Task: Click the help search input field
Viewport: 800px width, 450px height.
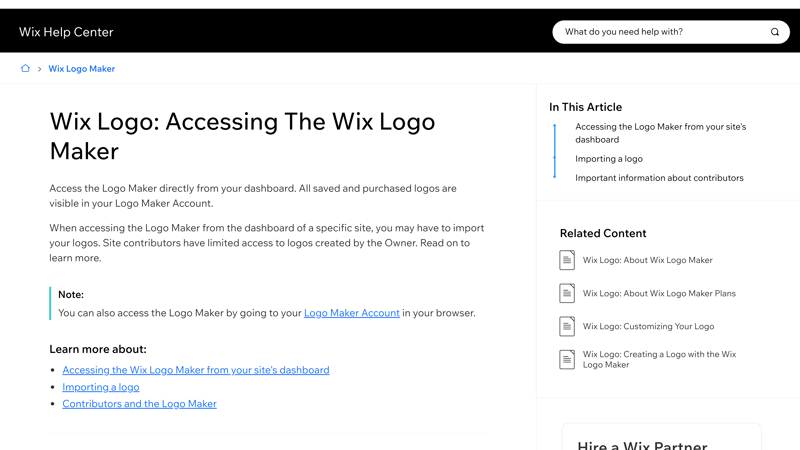Action: (660, 32)
